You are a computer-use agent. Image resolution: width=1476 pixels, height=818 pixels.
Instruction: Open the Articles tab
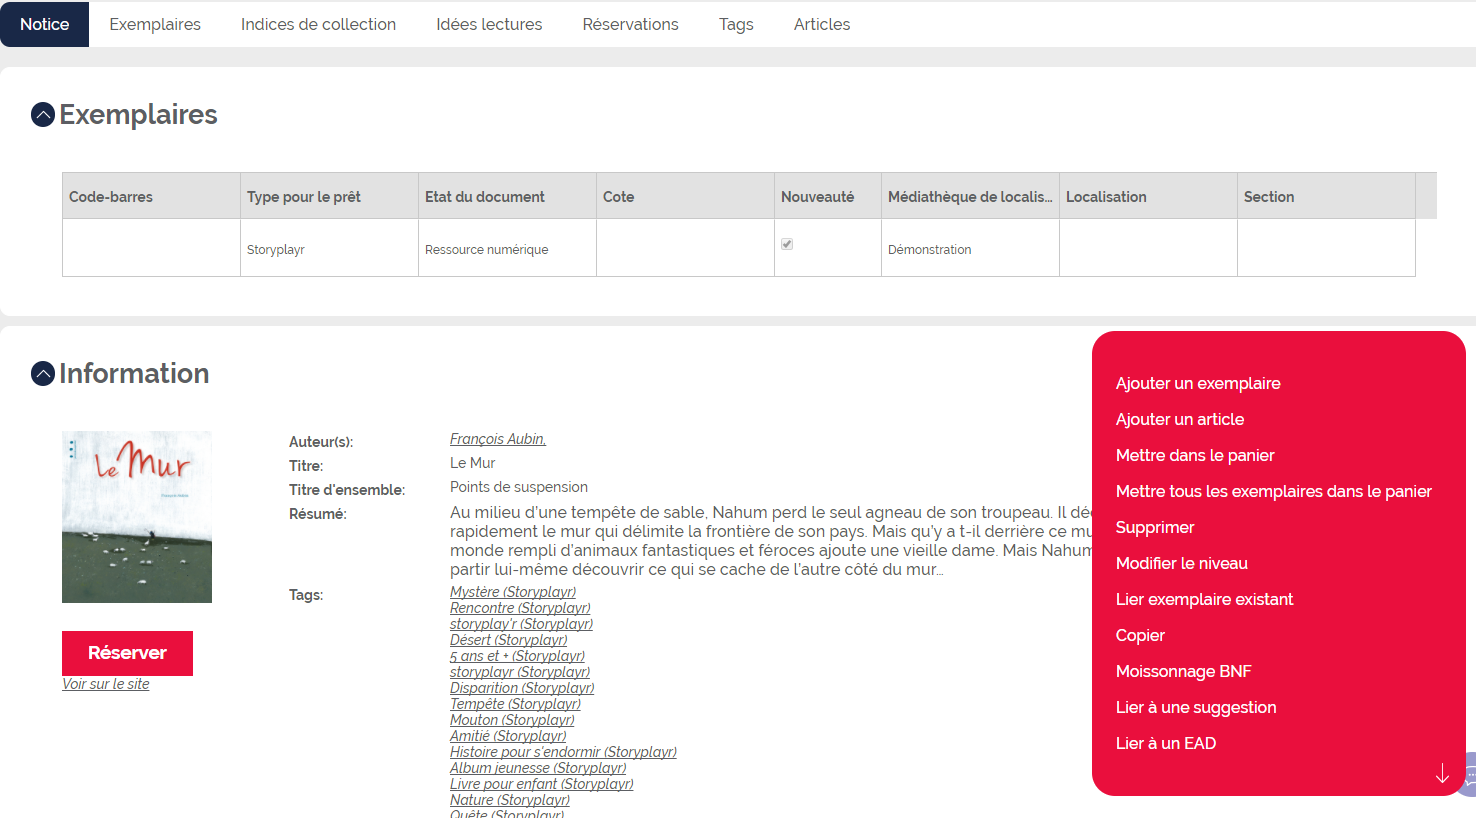pos(822,24)
